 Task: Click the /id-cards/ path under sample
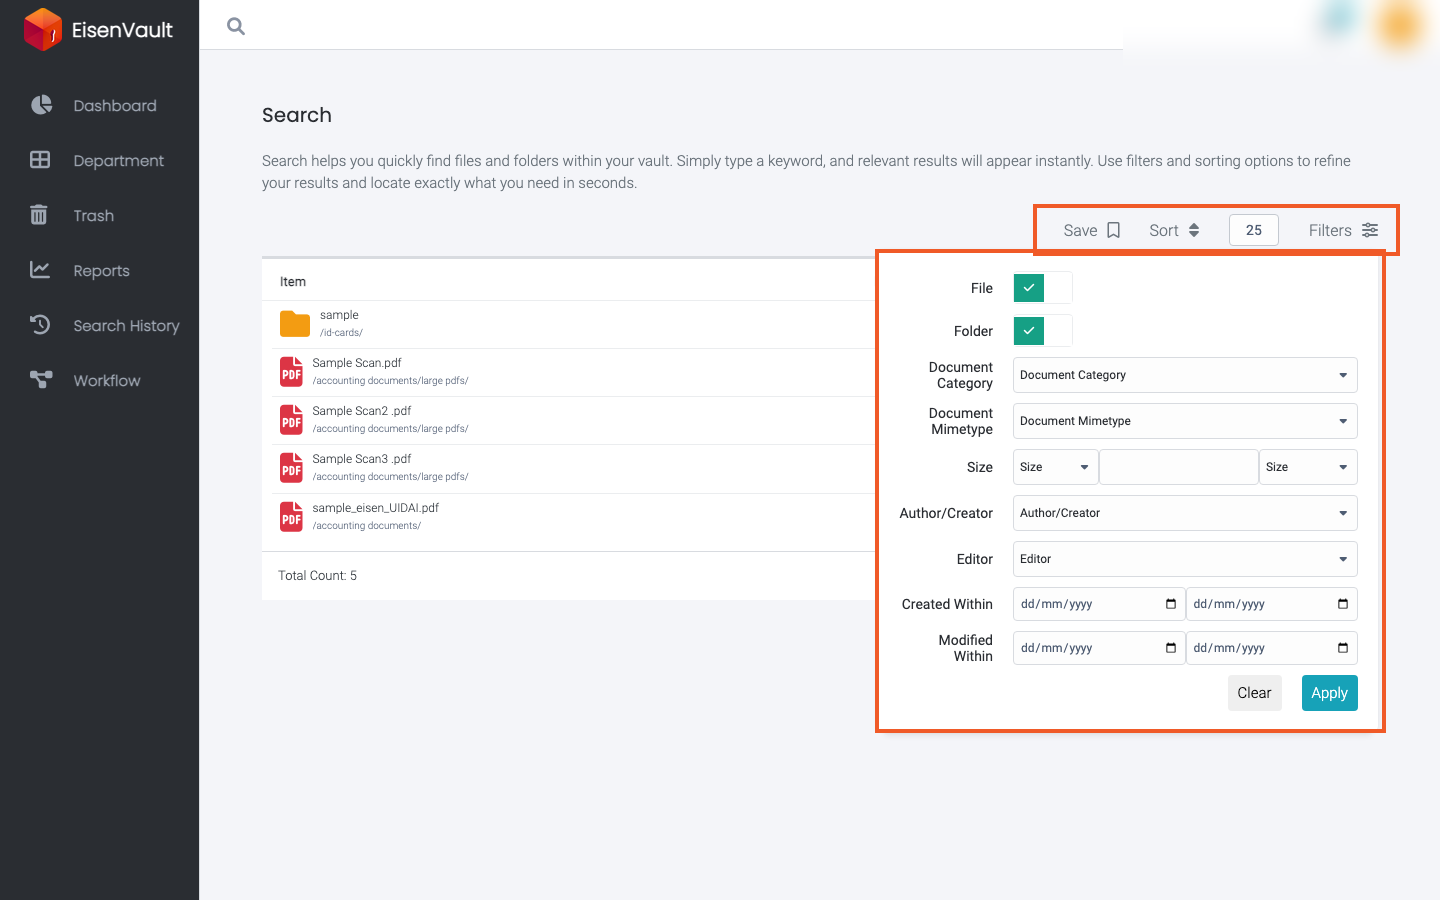341,333
